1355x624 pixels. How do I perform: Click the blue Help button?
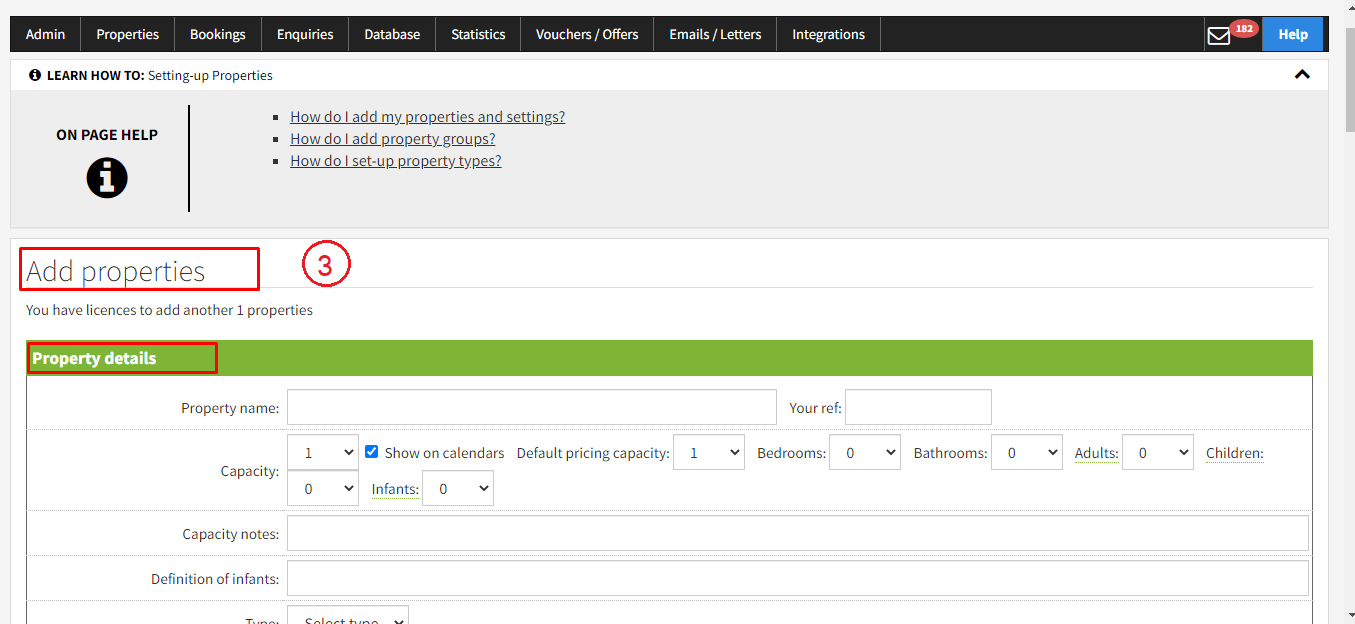click(1293, 34)
